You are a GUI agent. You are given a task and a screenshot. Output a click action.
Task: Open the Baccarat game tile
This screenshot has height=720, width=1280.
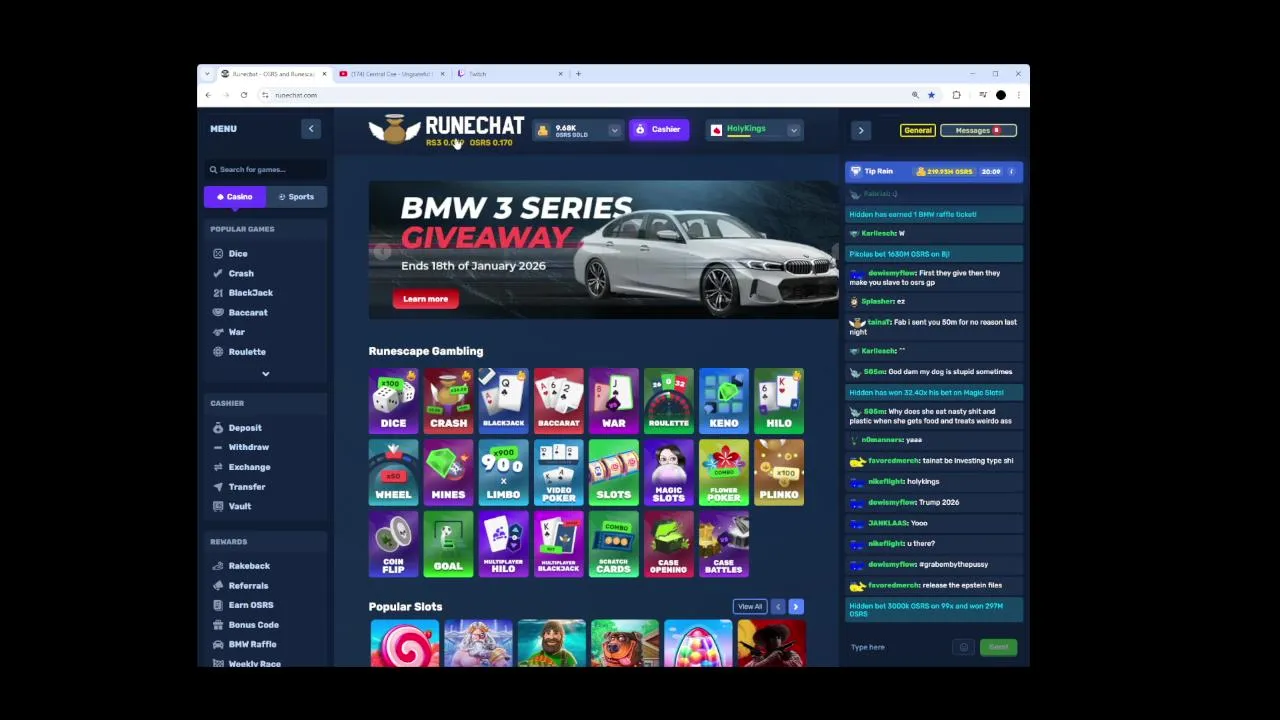pyautogui.click(x=558, y=401)
